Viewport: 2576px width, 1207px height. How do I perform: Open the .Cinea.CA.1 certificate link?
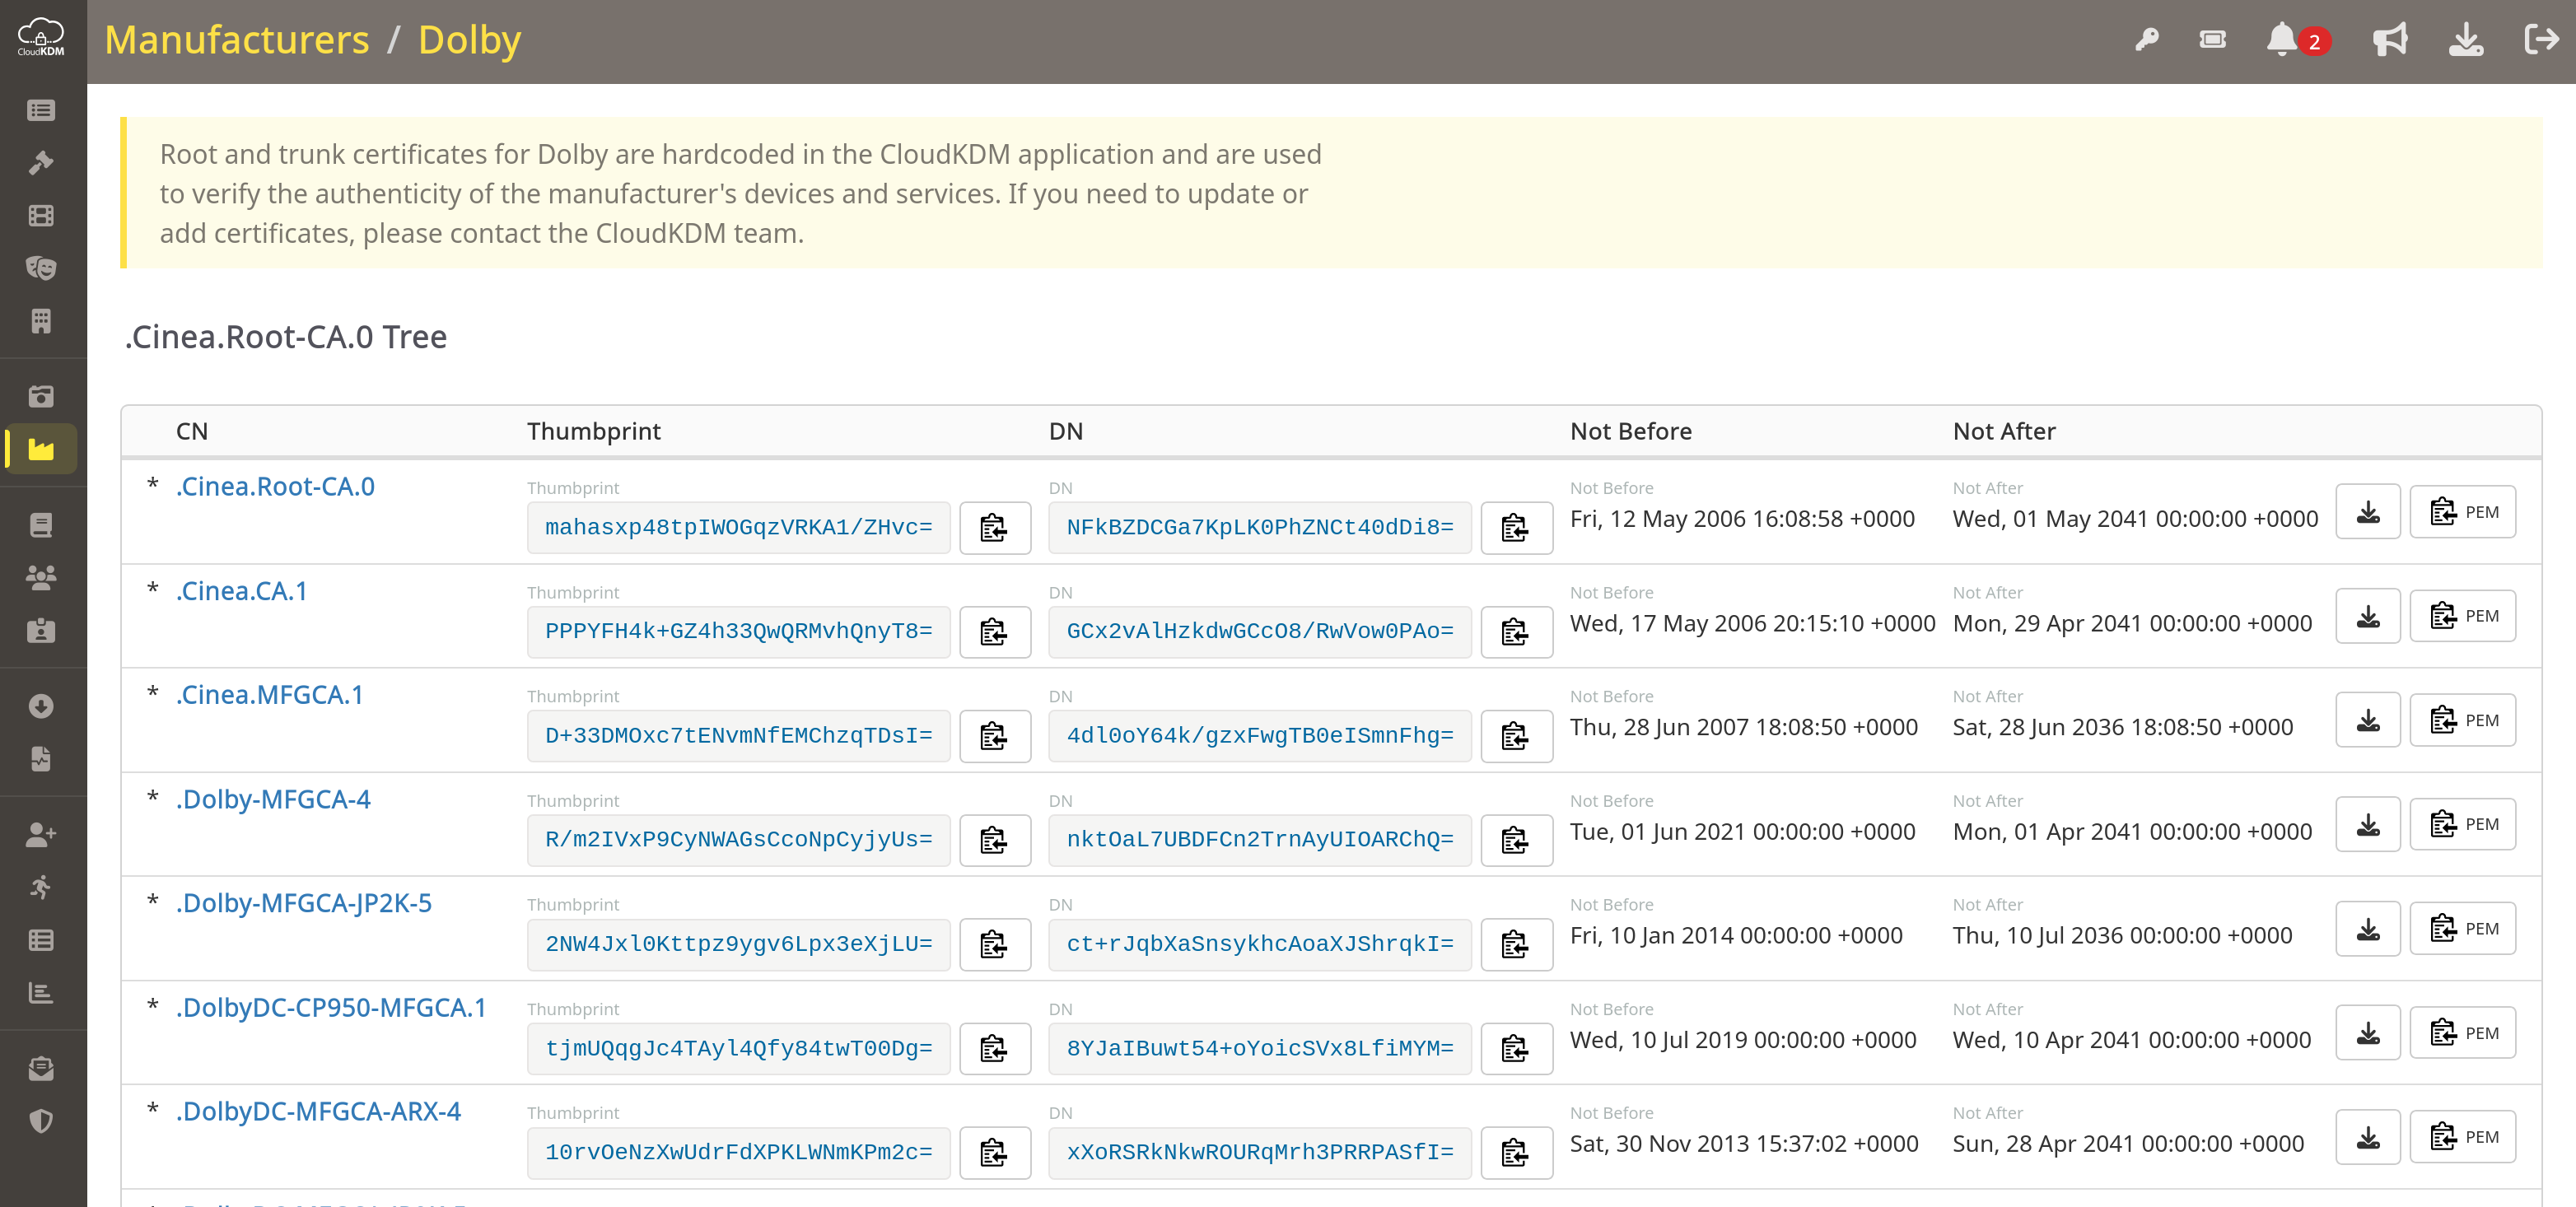click(242, 591)
